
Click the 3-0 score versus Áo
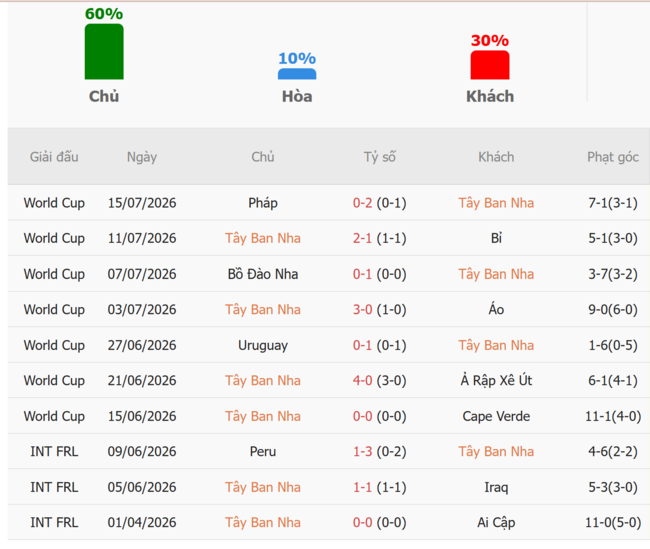(x=362, y=310)
